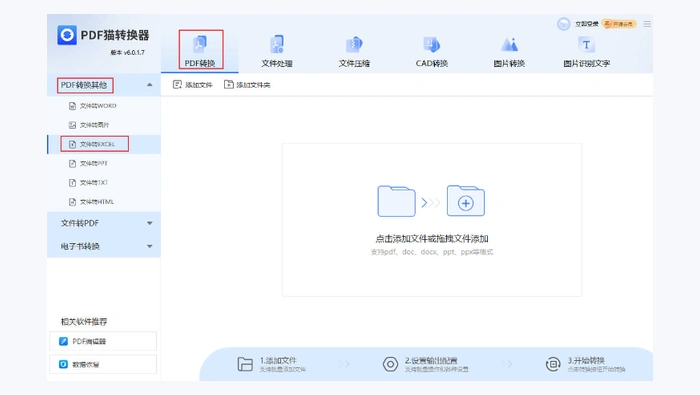Open the 文件压缩 tab
700x395 pixels.
(354, 51)
